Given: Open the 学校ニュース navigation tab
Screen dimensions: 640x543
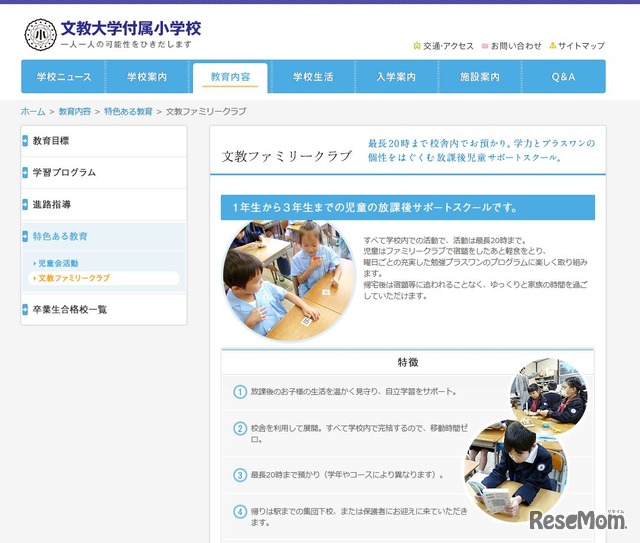Looking at the screenshot, I should tap(64, 77).
